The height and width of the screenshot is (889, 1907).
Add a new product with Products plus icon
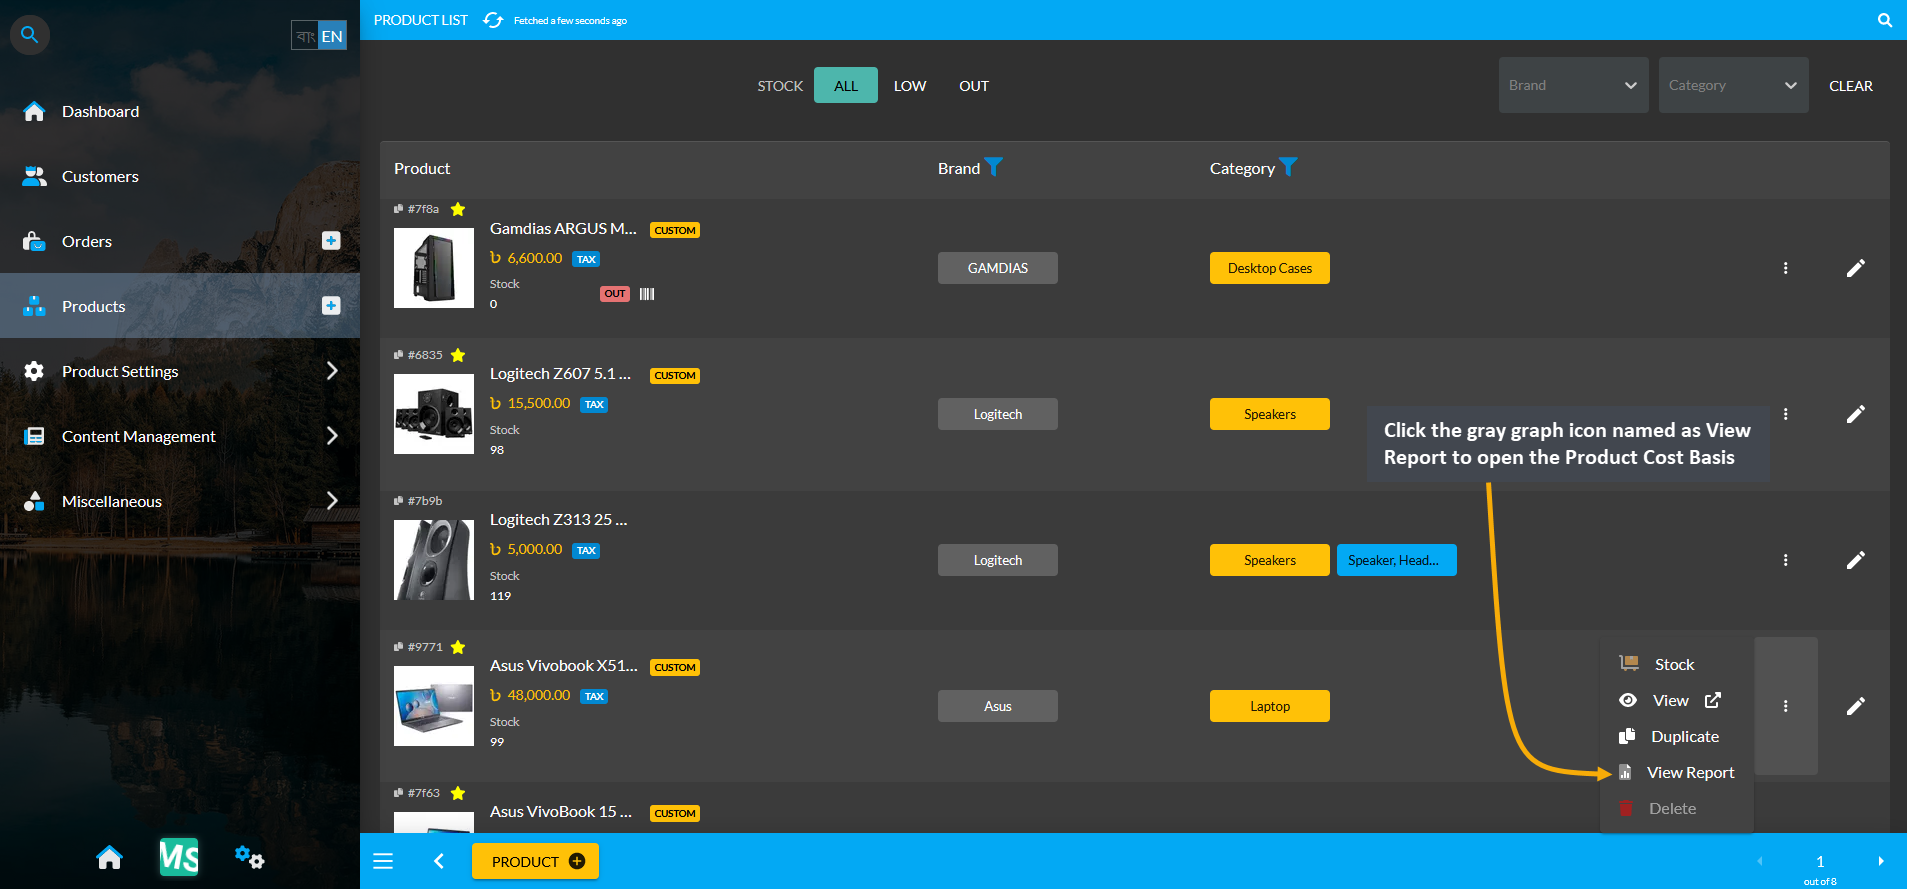coord(331,305)
